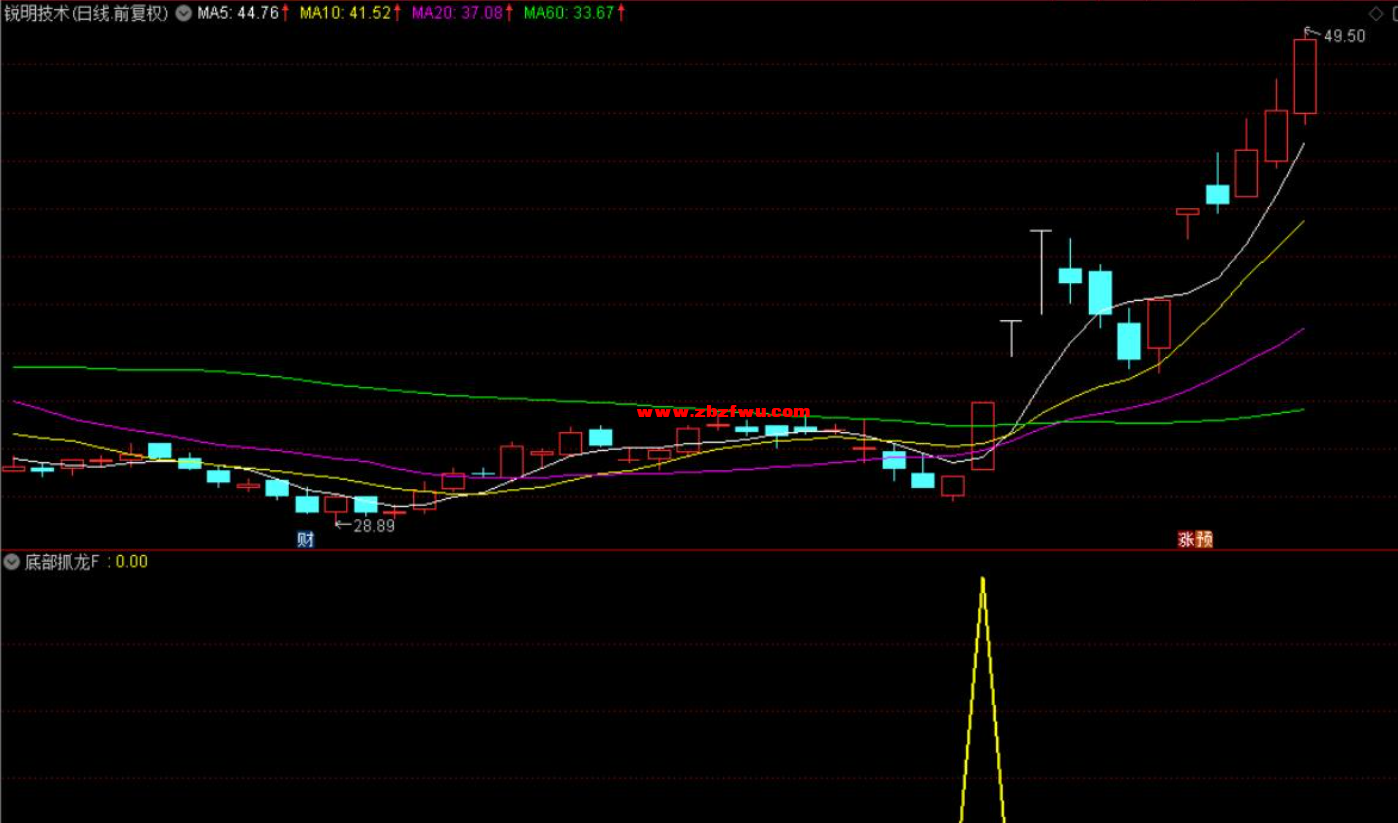The image size is (1398, 823).
Task: Open the 预 forecast marker
Action: [x=1205, y=539]
